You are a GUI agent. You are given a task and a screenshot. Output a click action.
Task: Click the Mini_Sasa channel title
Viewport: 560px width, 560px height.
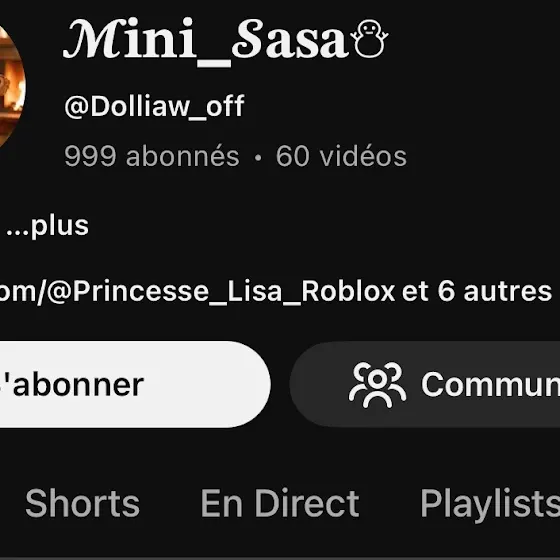(x=226, y=41)
